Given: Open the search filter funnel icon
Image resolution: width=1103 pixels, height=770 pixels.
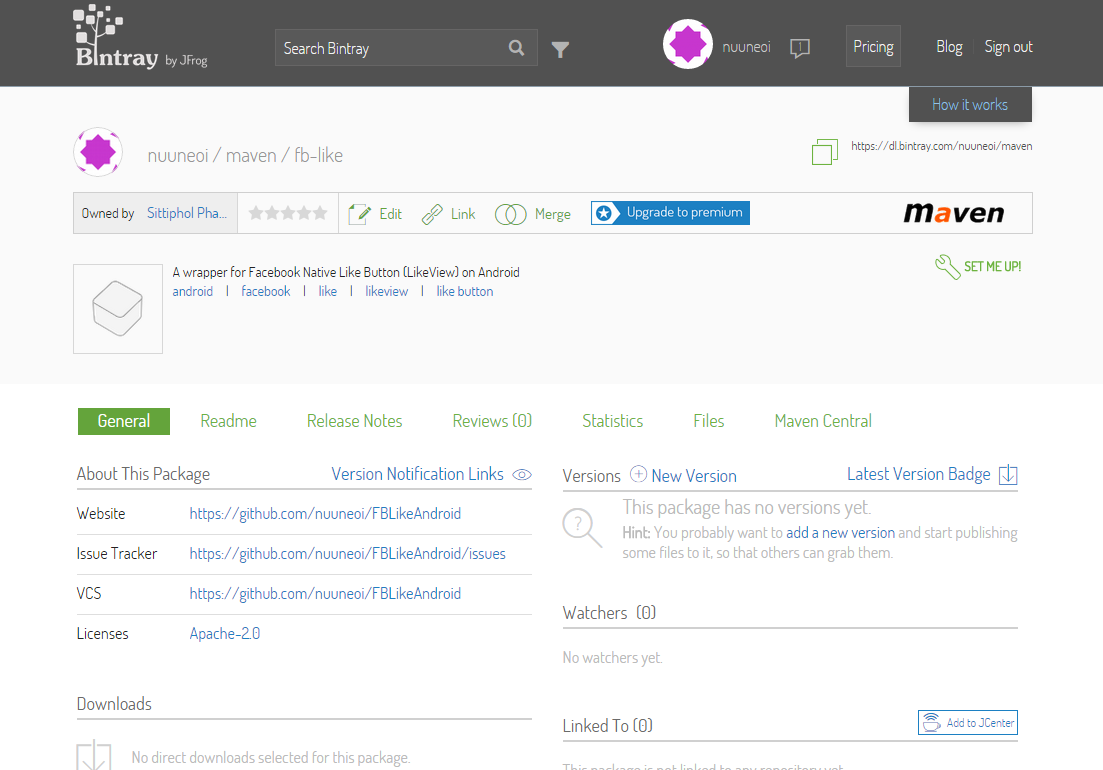Looking at the screenshot, I should click(x=560, y=49).
